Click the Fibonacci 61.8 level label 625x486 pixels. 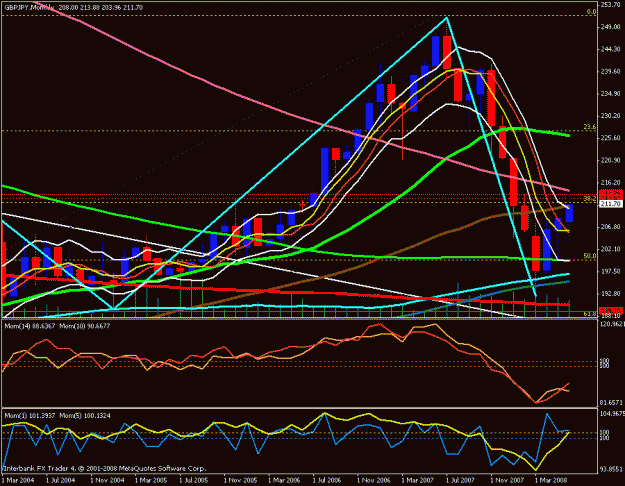[x=590, y=314]
